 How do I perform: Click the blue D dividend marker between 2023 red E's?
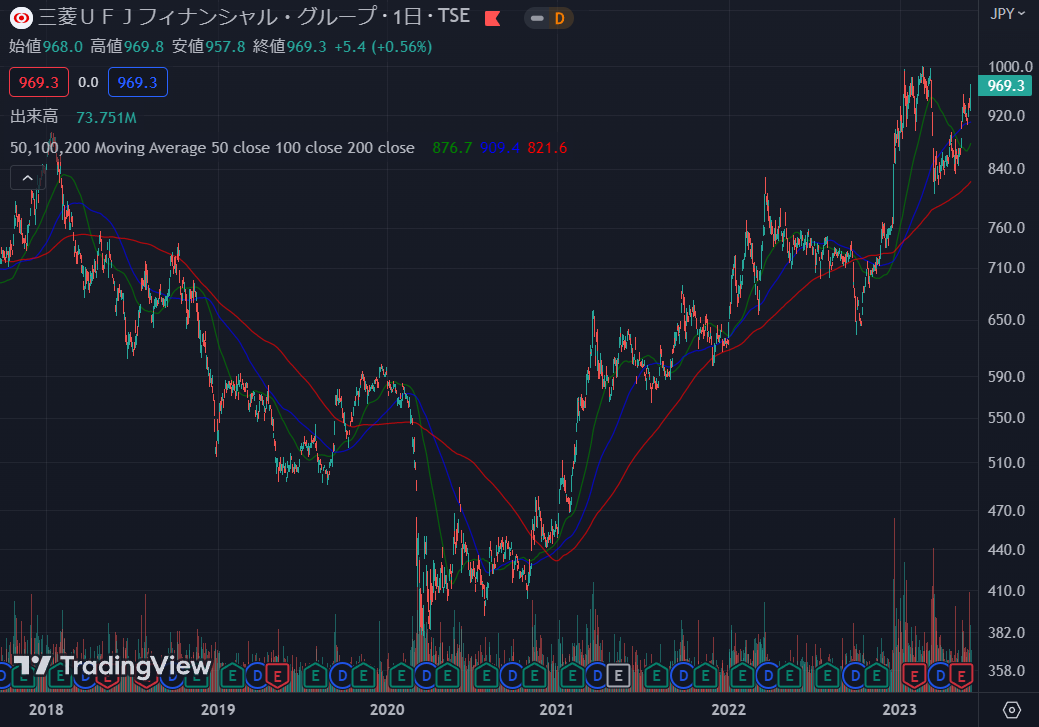click(939, 676)
